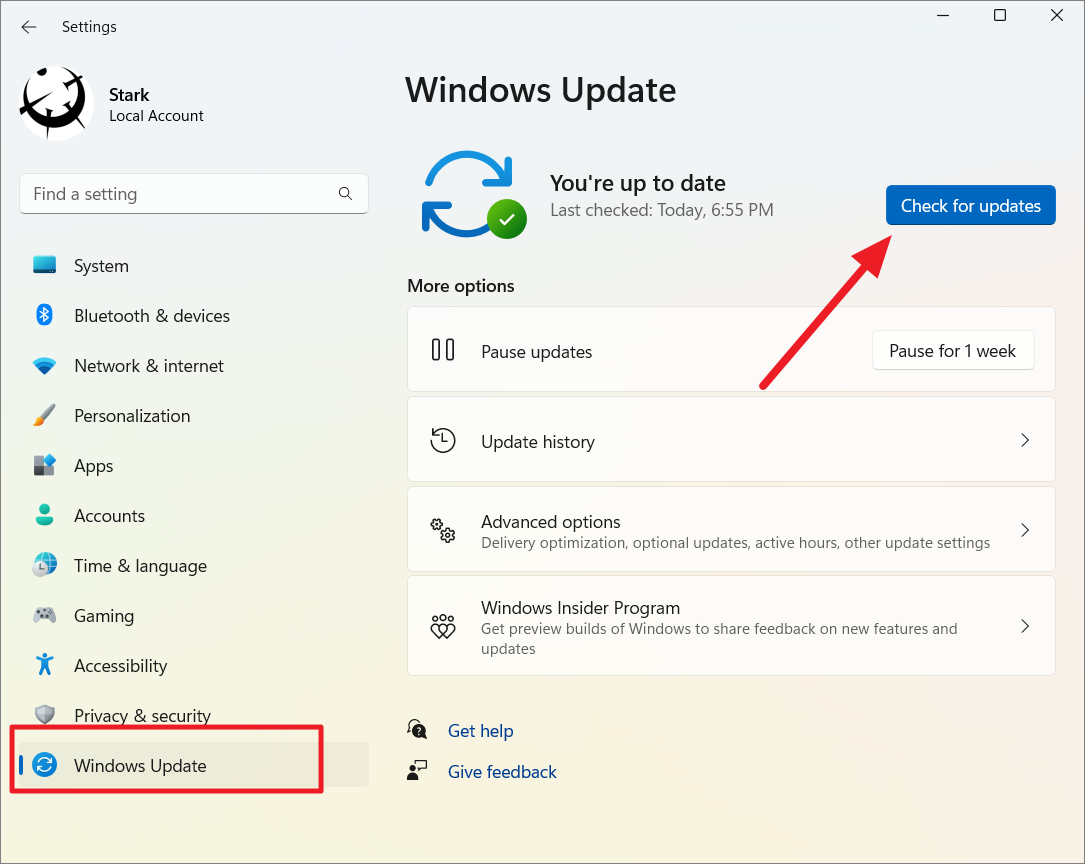
Task: Open the Update history text
Action: [538, 442]
